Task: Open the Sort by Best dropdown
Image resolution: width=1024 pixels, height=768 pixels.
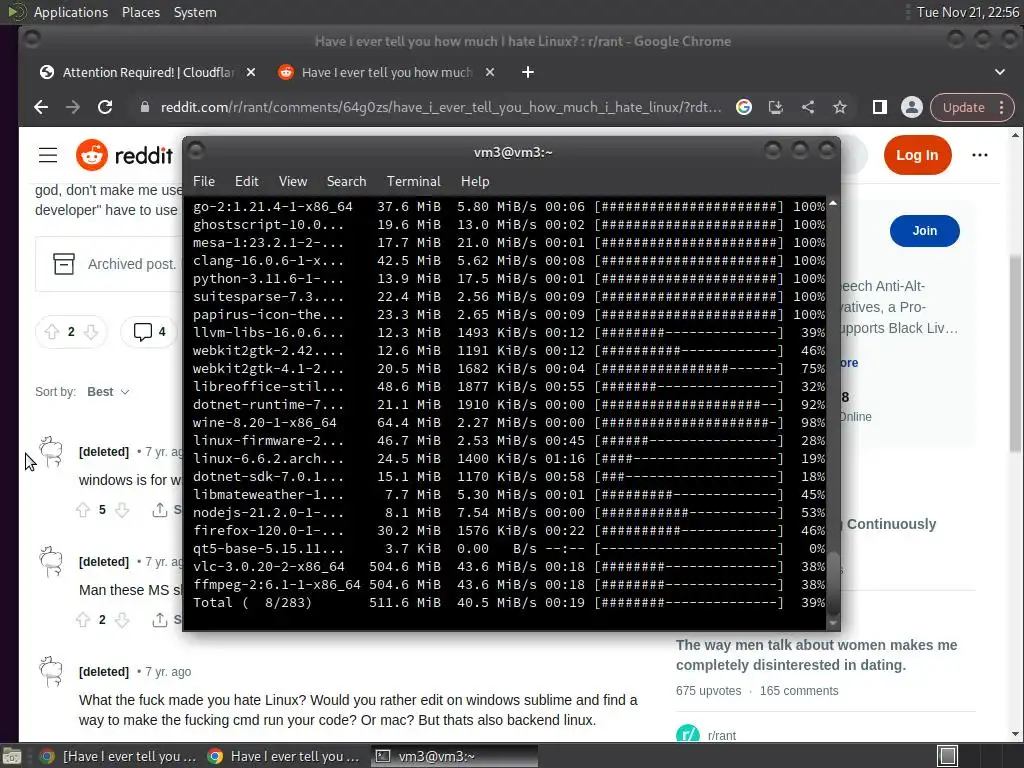Action: [x=108, y=392]
